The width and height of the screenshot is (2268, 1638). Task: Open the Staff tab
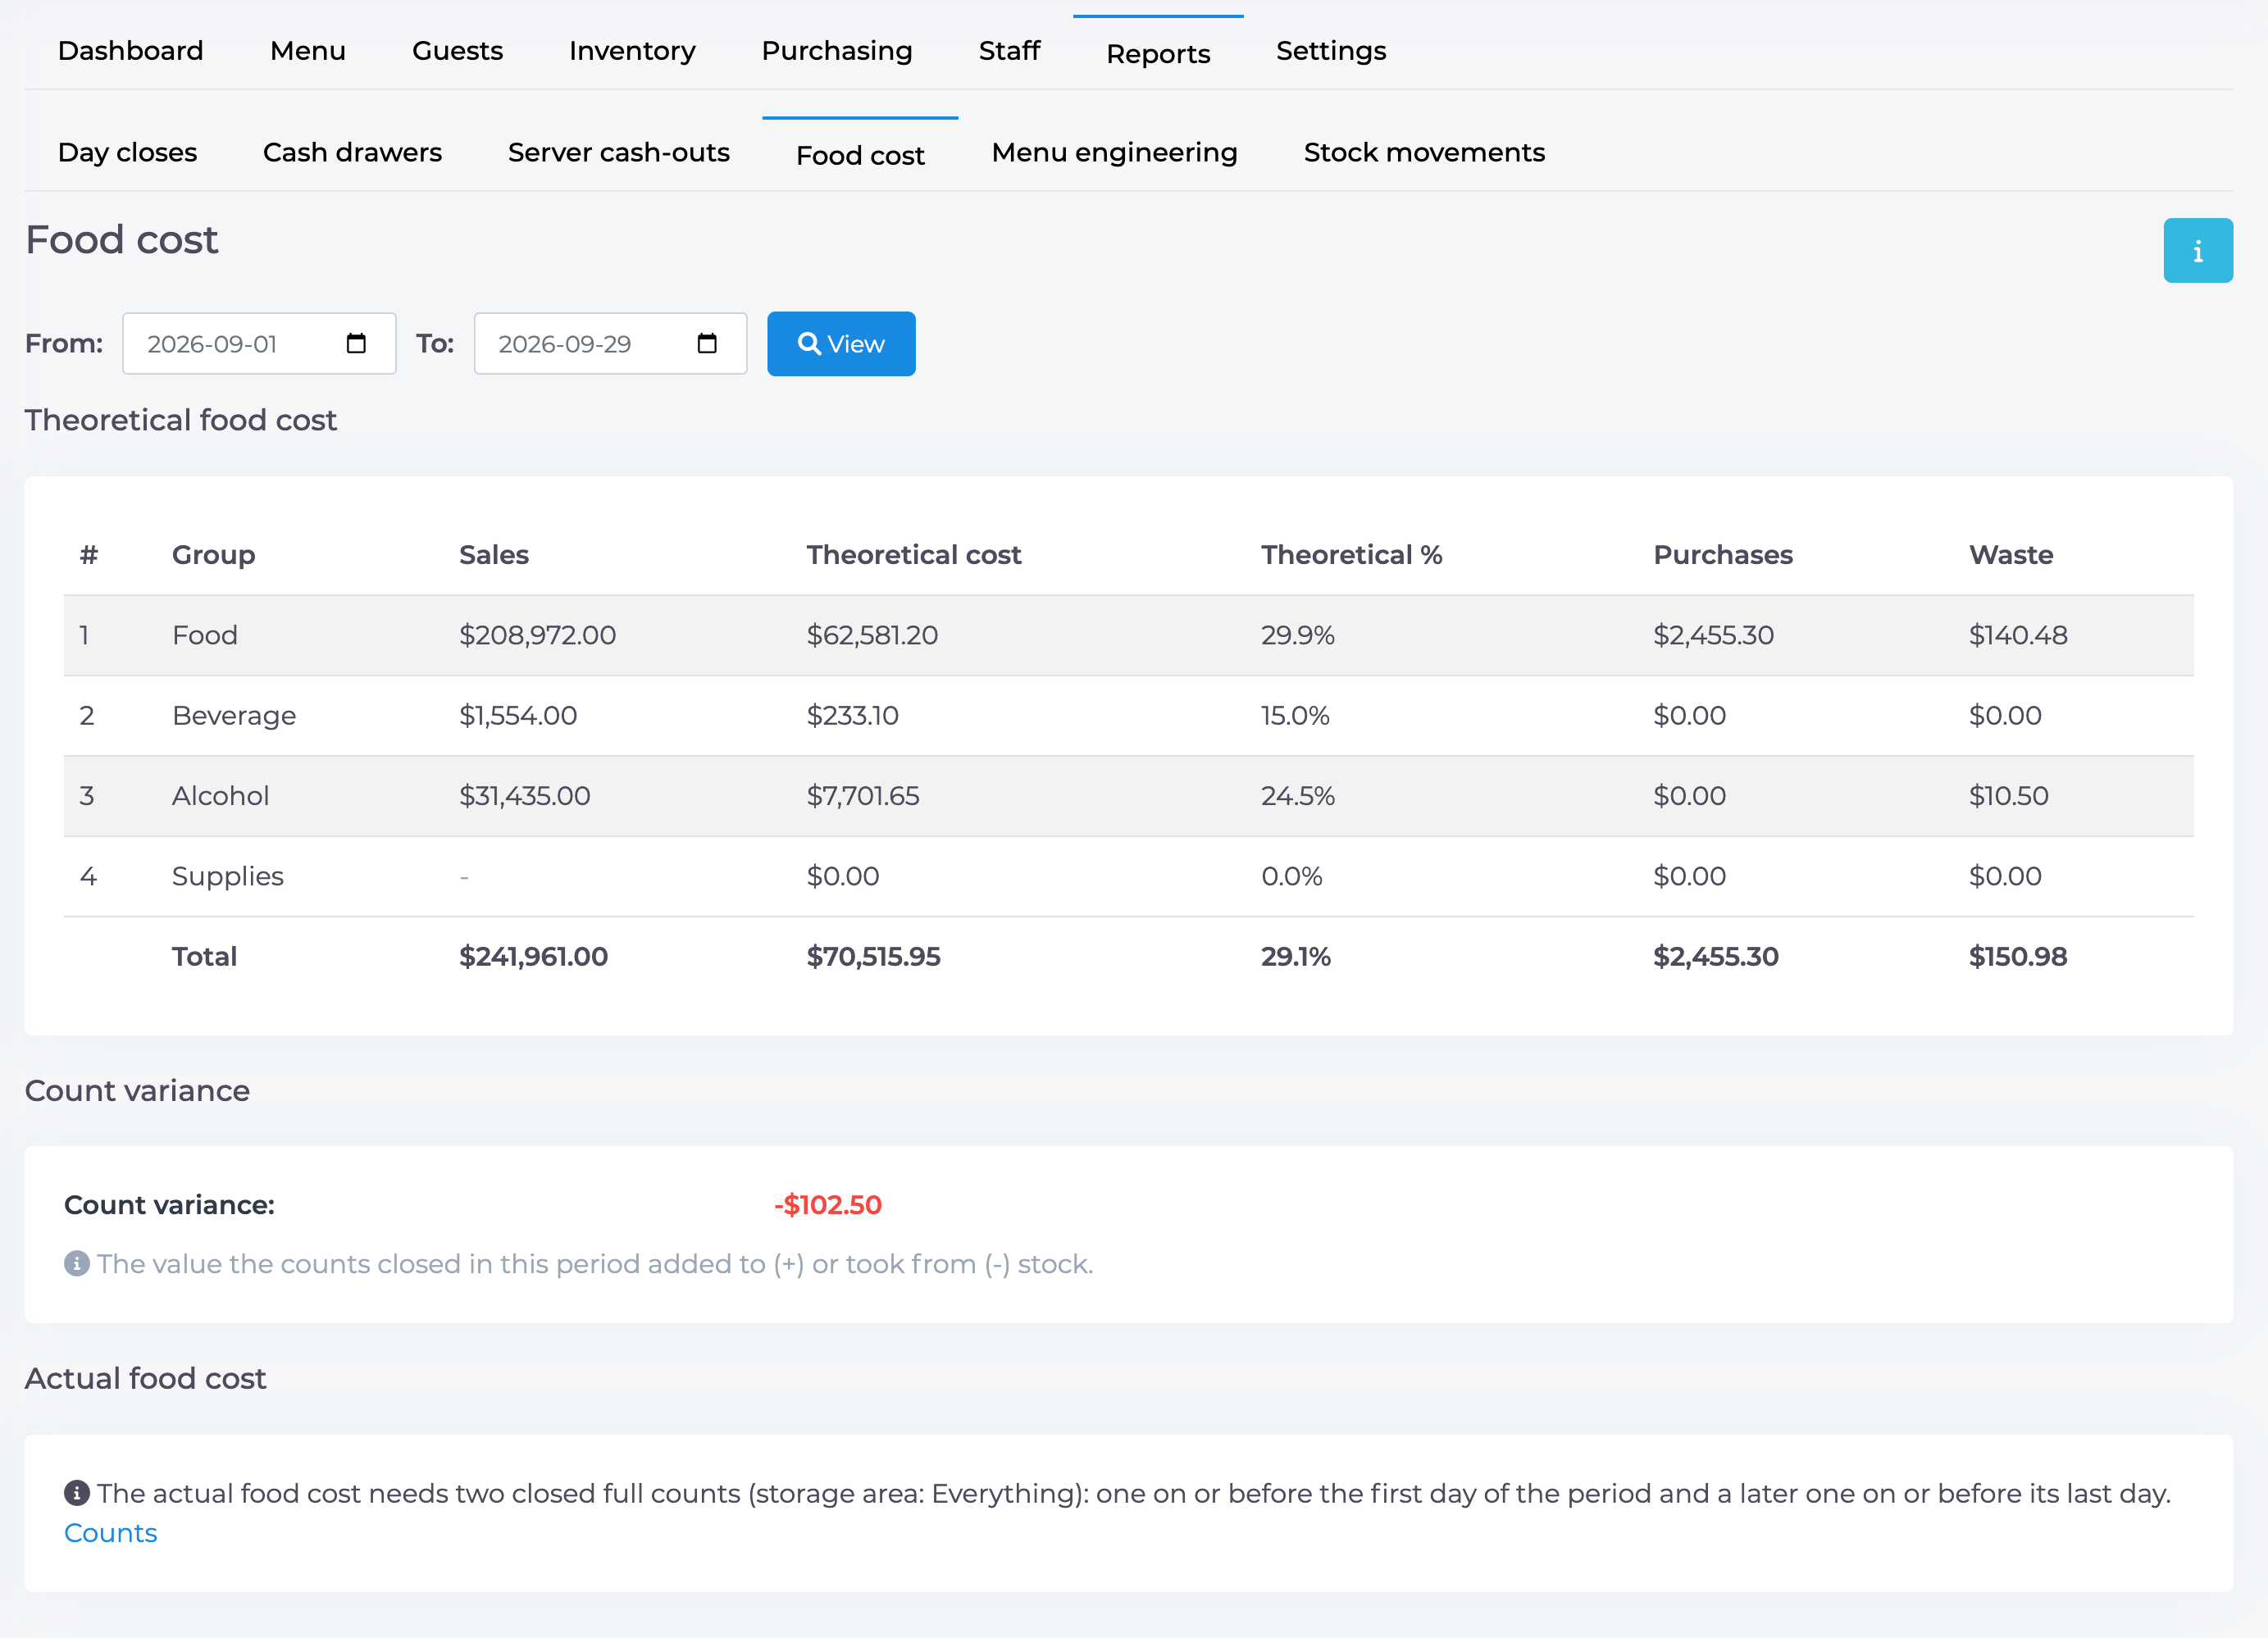click(x=1009, y=51)
